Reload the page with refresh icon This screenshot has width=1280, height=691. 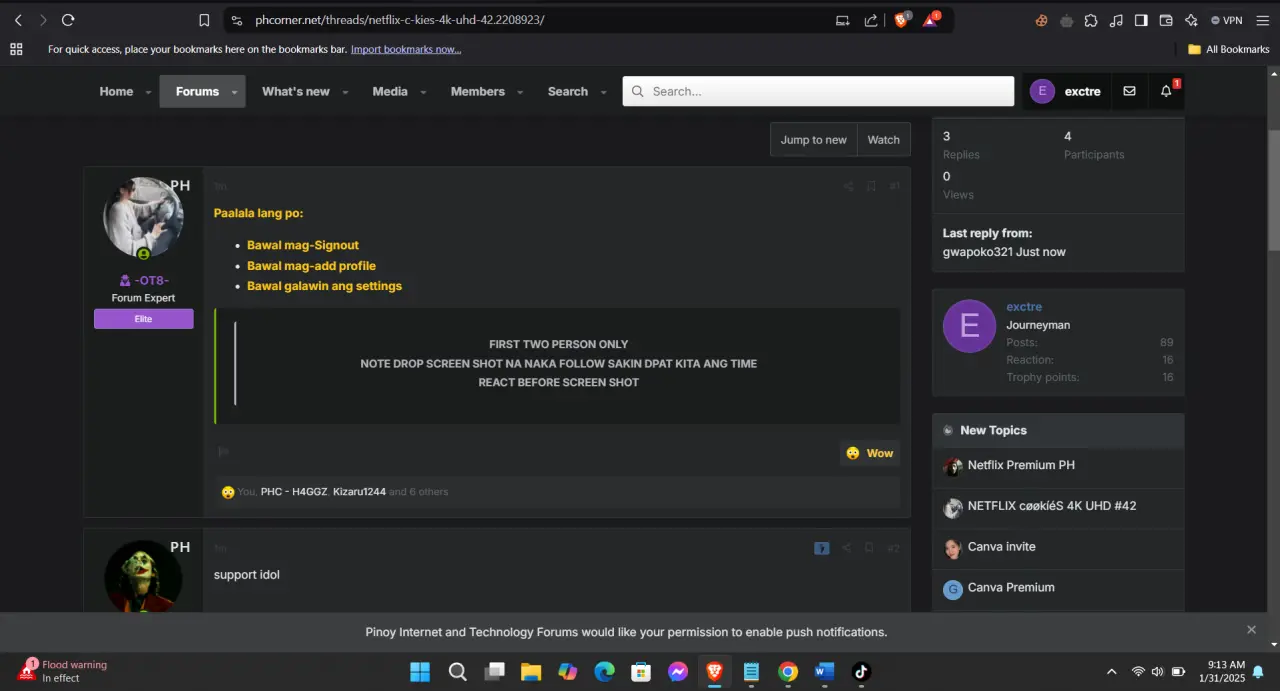point(68,20)
